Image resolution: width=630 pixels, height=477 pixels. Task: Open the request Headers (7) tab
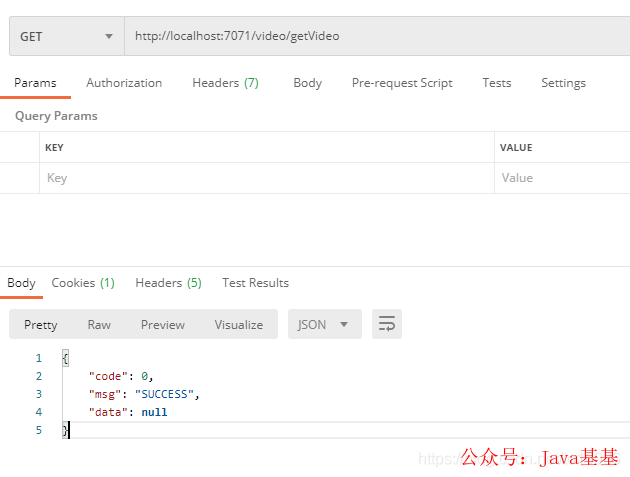[x=225, y=83]
